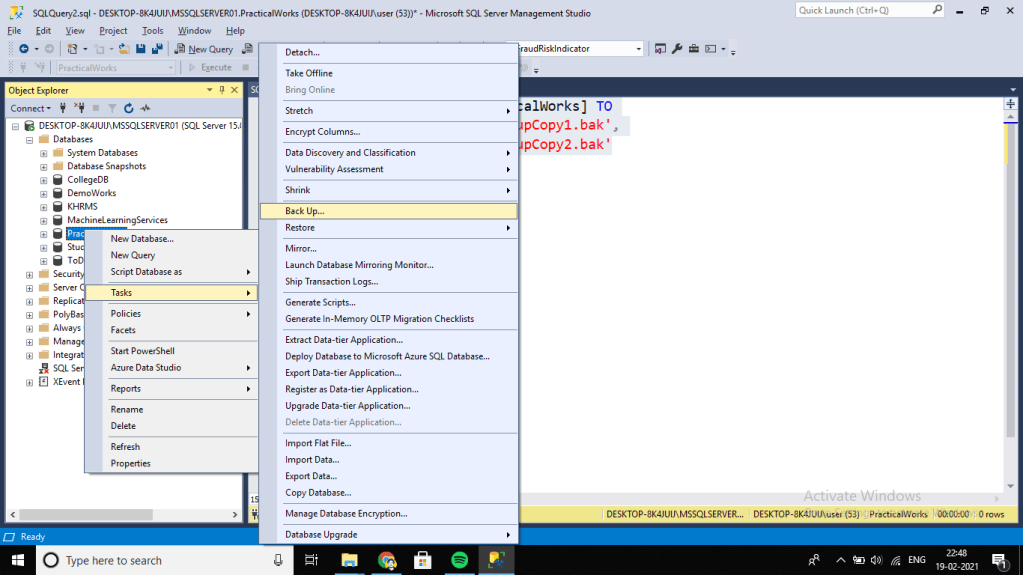Open the Activity Monitor icon in Object Explorer
The height and width of the screenshot is (575, 1023).
tap(145, 108)
